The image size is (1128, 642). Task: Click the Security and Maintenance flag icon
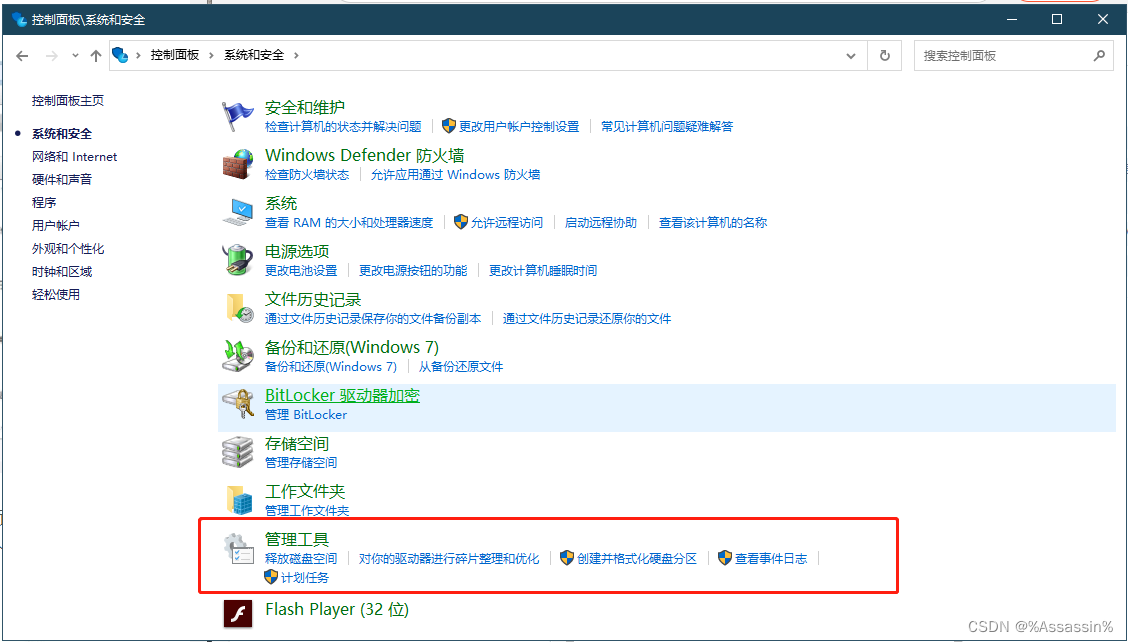(x=237, y=116)
